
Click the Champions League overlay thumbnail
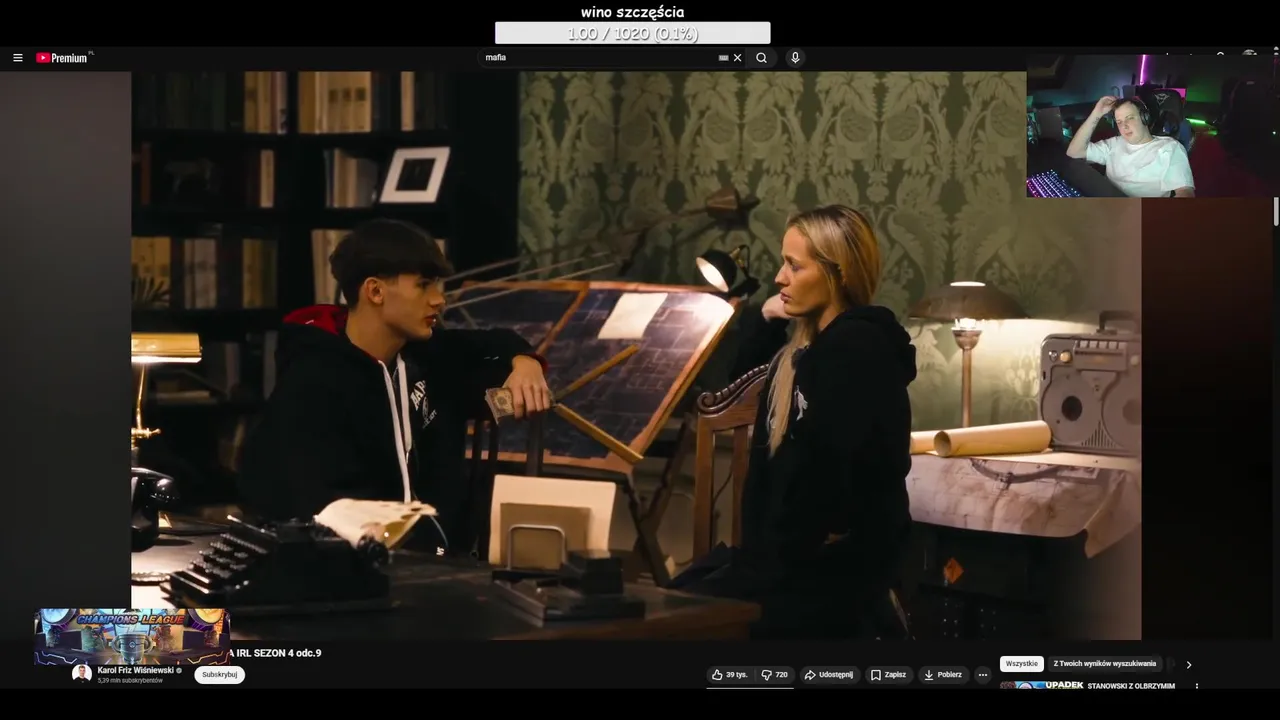click(132, 636)
